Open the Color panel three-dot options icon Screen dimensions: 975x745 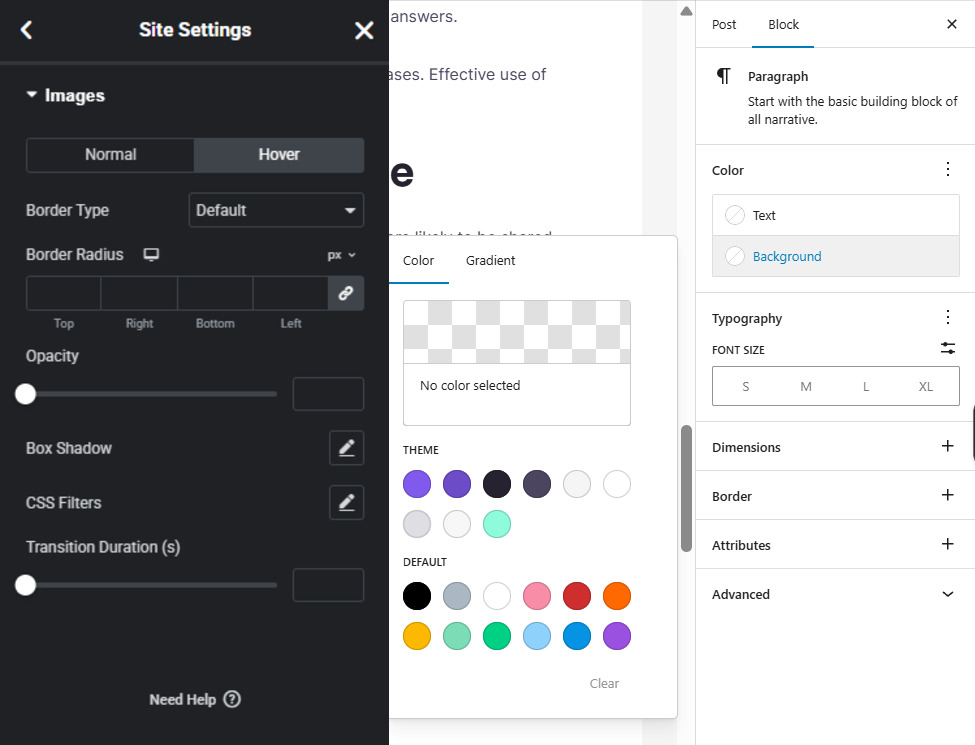[x=948, y=169]
